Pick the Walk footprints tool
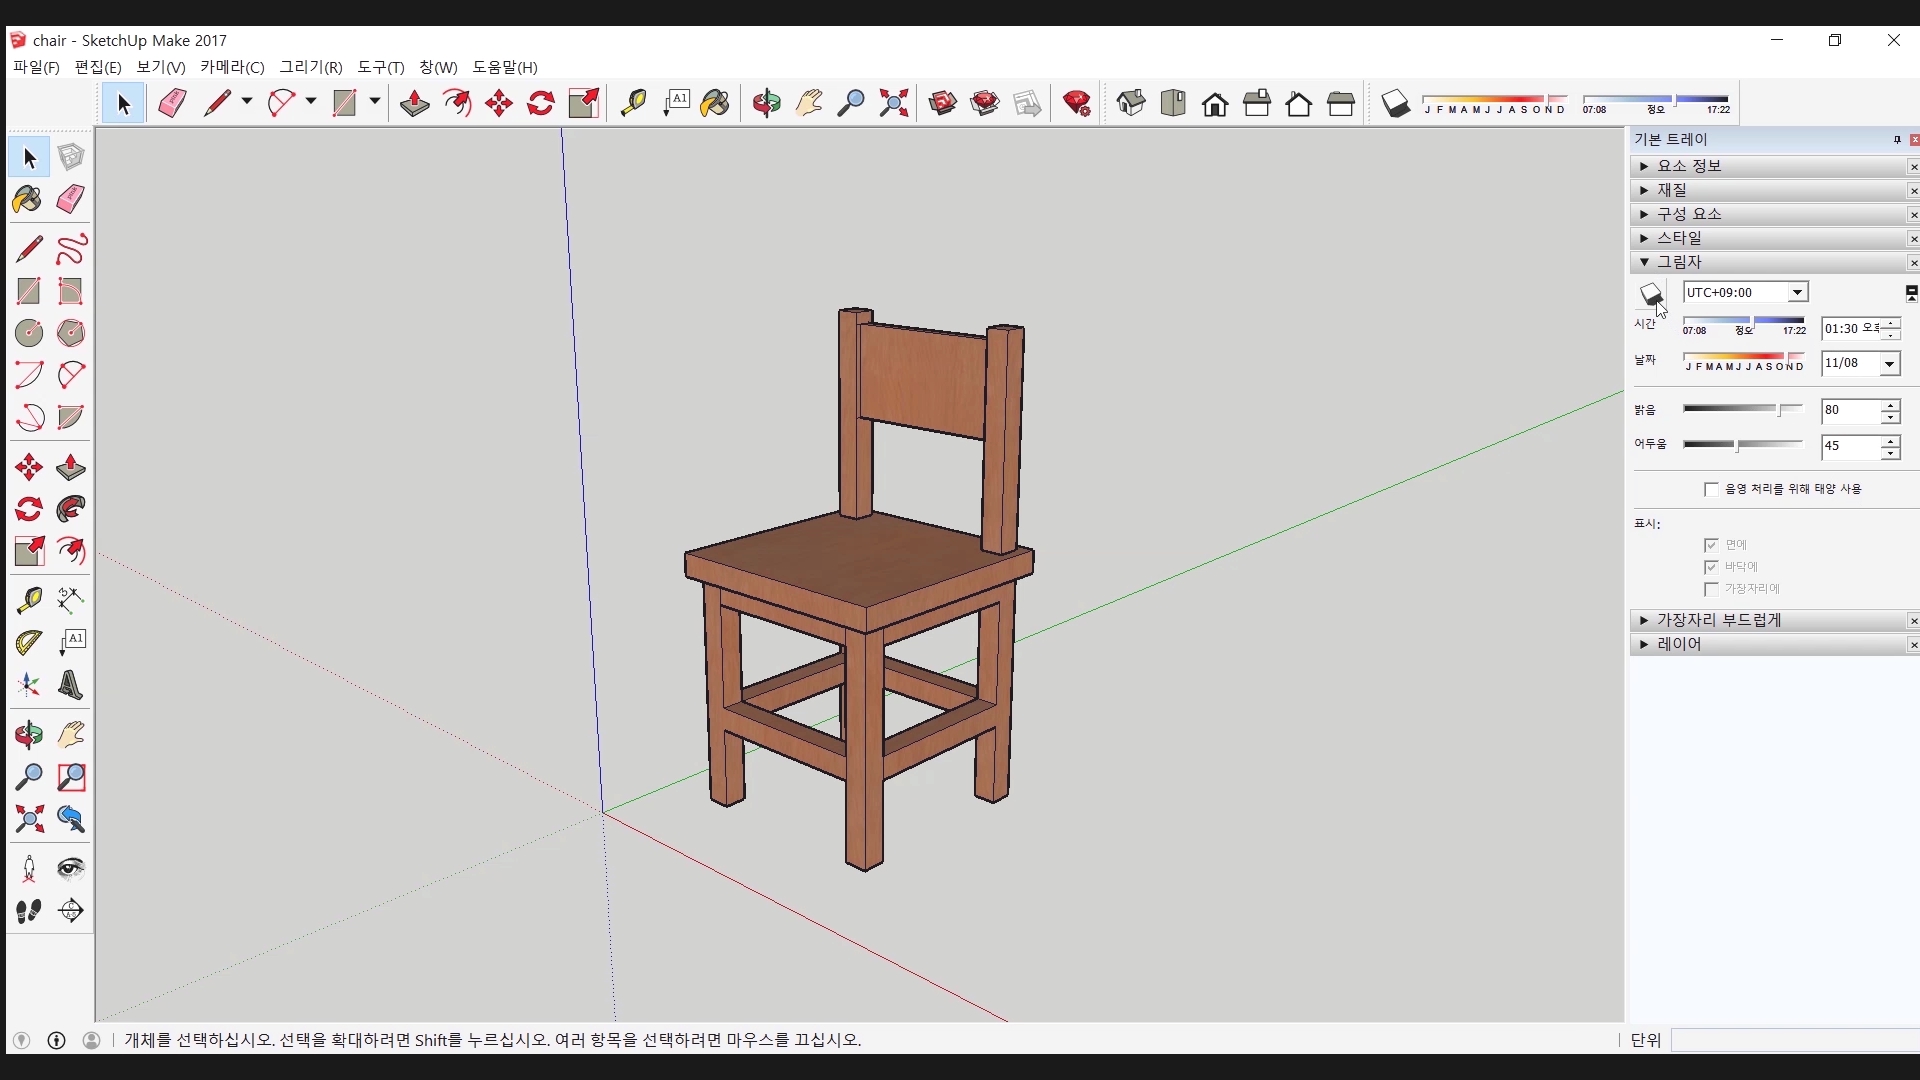 click(28, 911)
